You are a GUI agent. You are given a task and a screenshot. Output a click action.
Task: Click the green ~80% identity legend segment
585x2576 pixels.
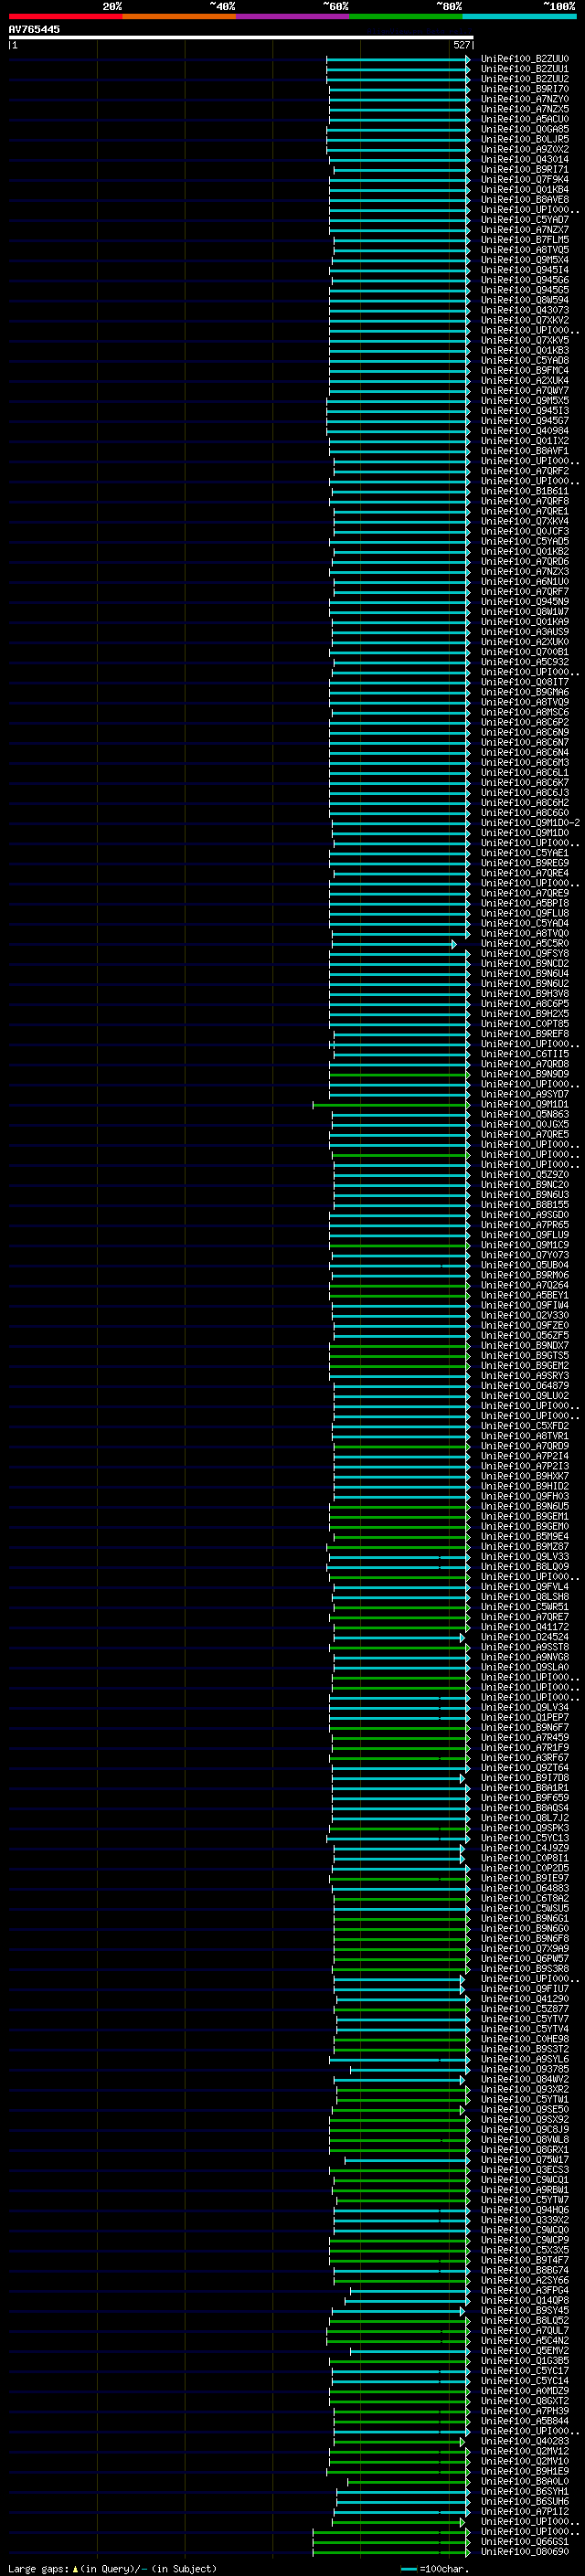406,16
